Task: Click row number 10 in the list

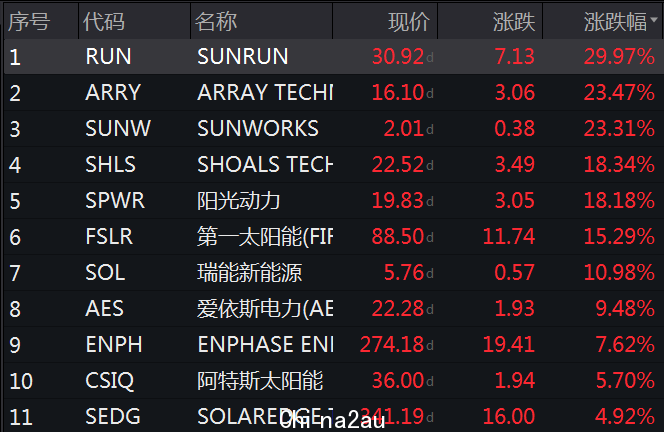Action: [x=21, y=381]
